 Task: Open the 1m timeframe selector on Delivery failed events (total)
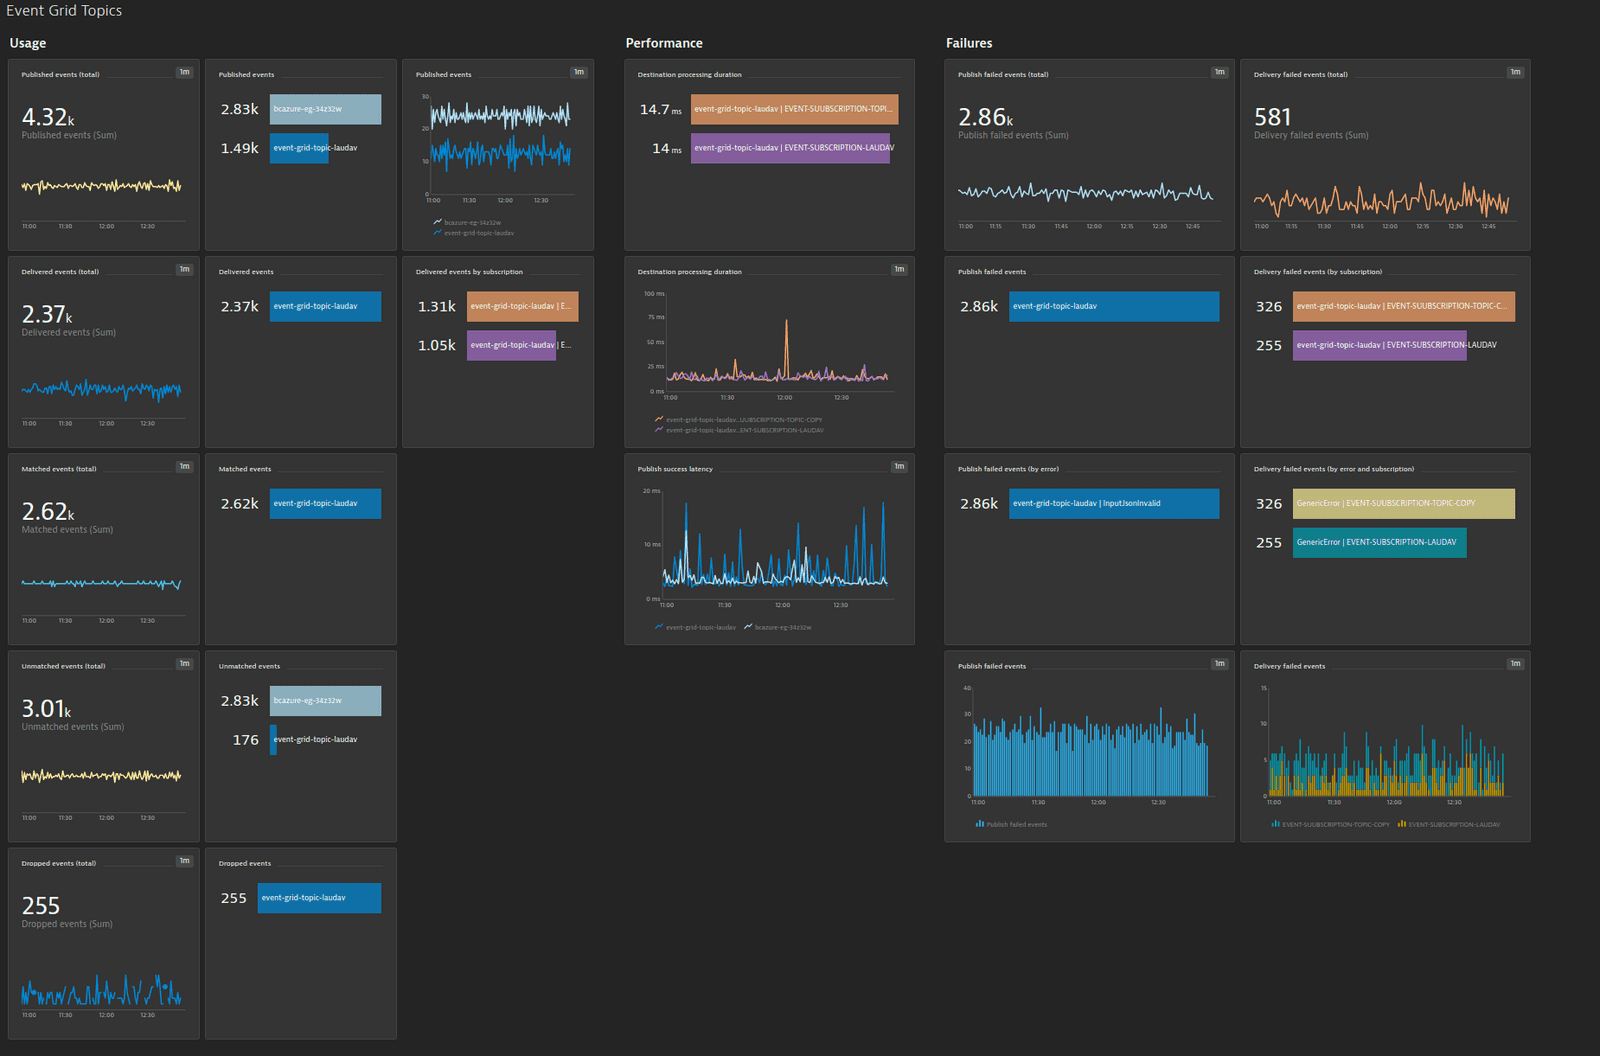1515,72
